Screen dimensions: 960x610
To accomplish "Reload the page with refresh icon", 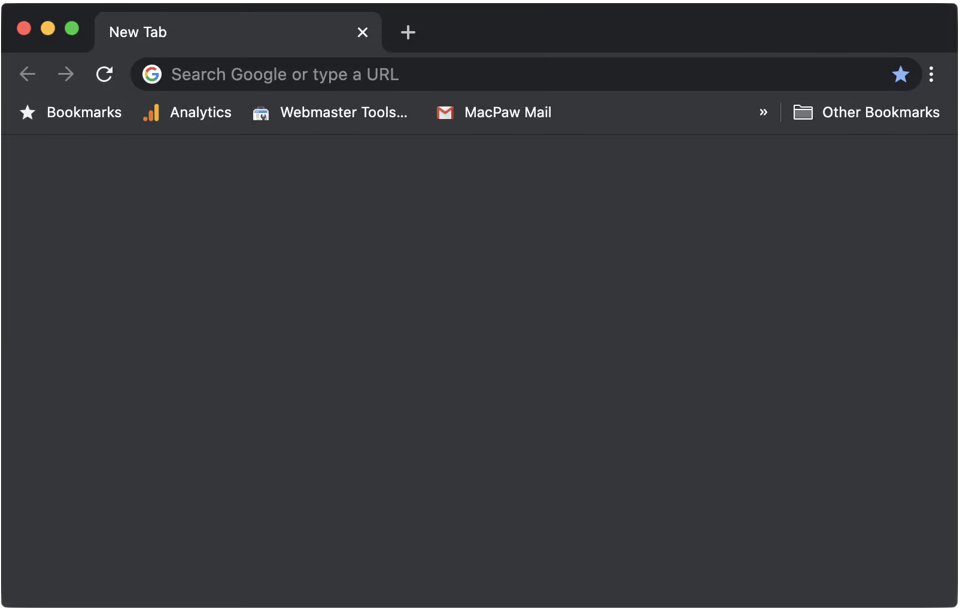I will pyautogui.click(x=104, y=74).
